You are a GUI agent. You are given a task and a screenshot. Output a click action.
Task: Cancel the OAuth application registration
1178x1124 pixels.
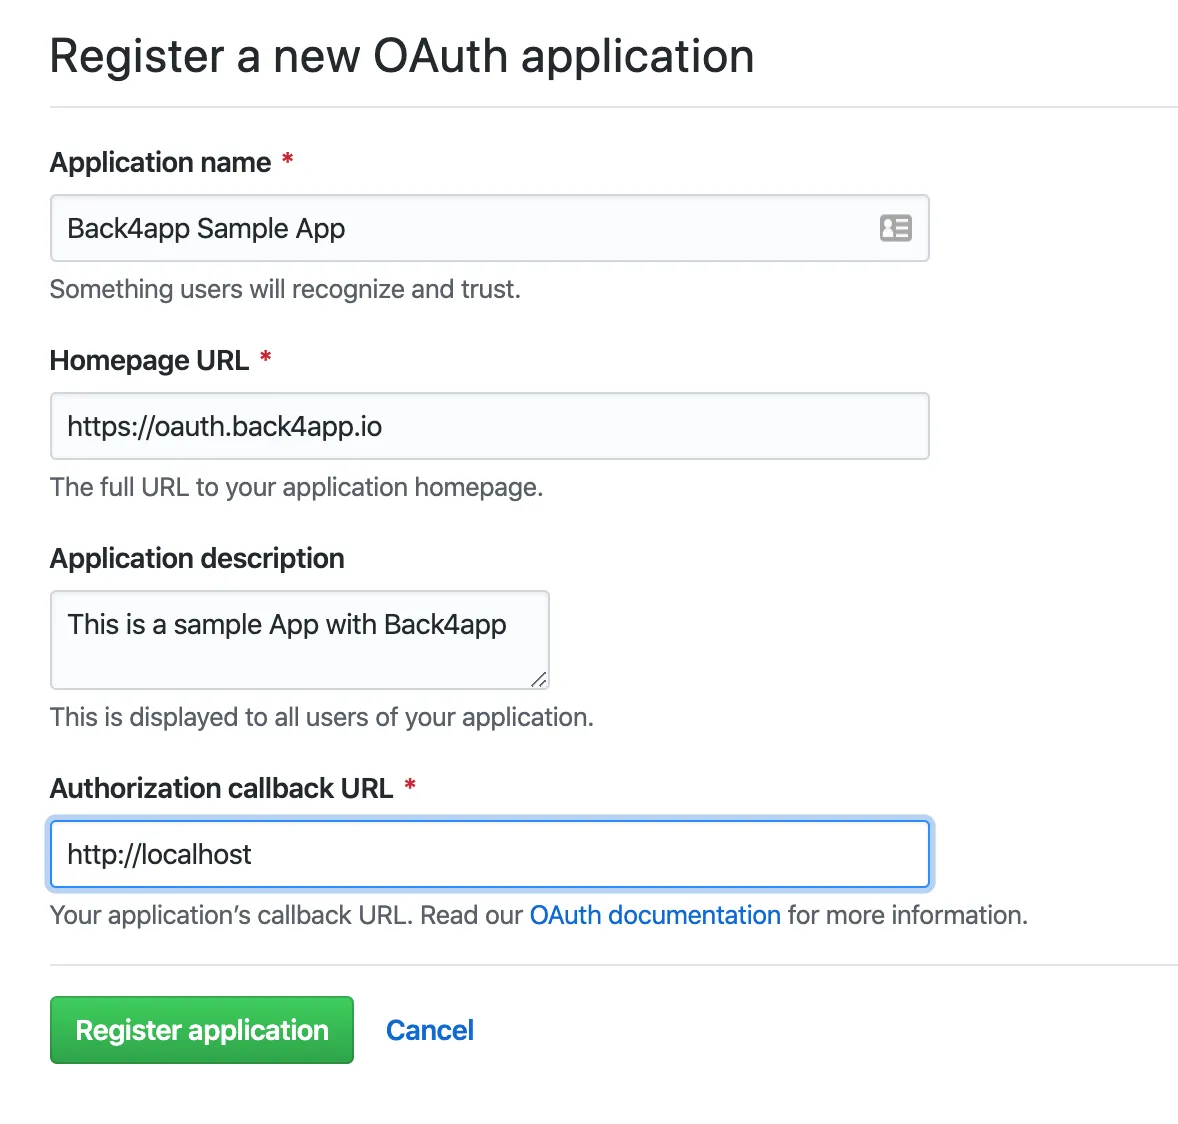pyautogui.click(x=430, y=1031)
